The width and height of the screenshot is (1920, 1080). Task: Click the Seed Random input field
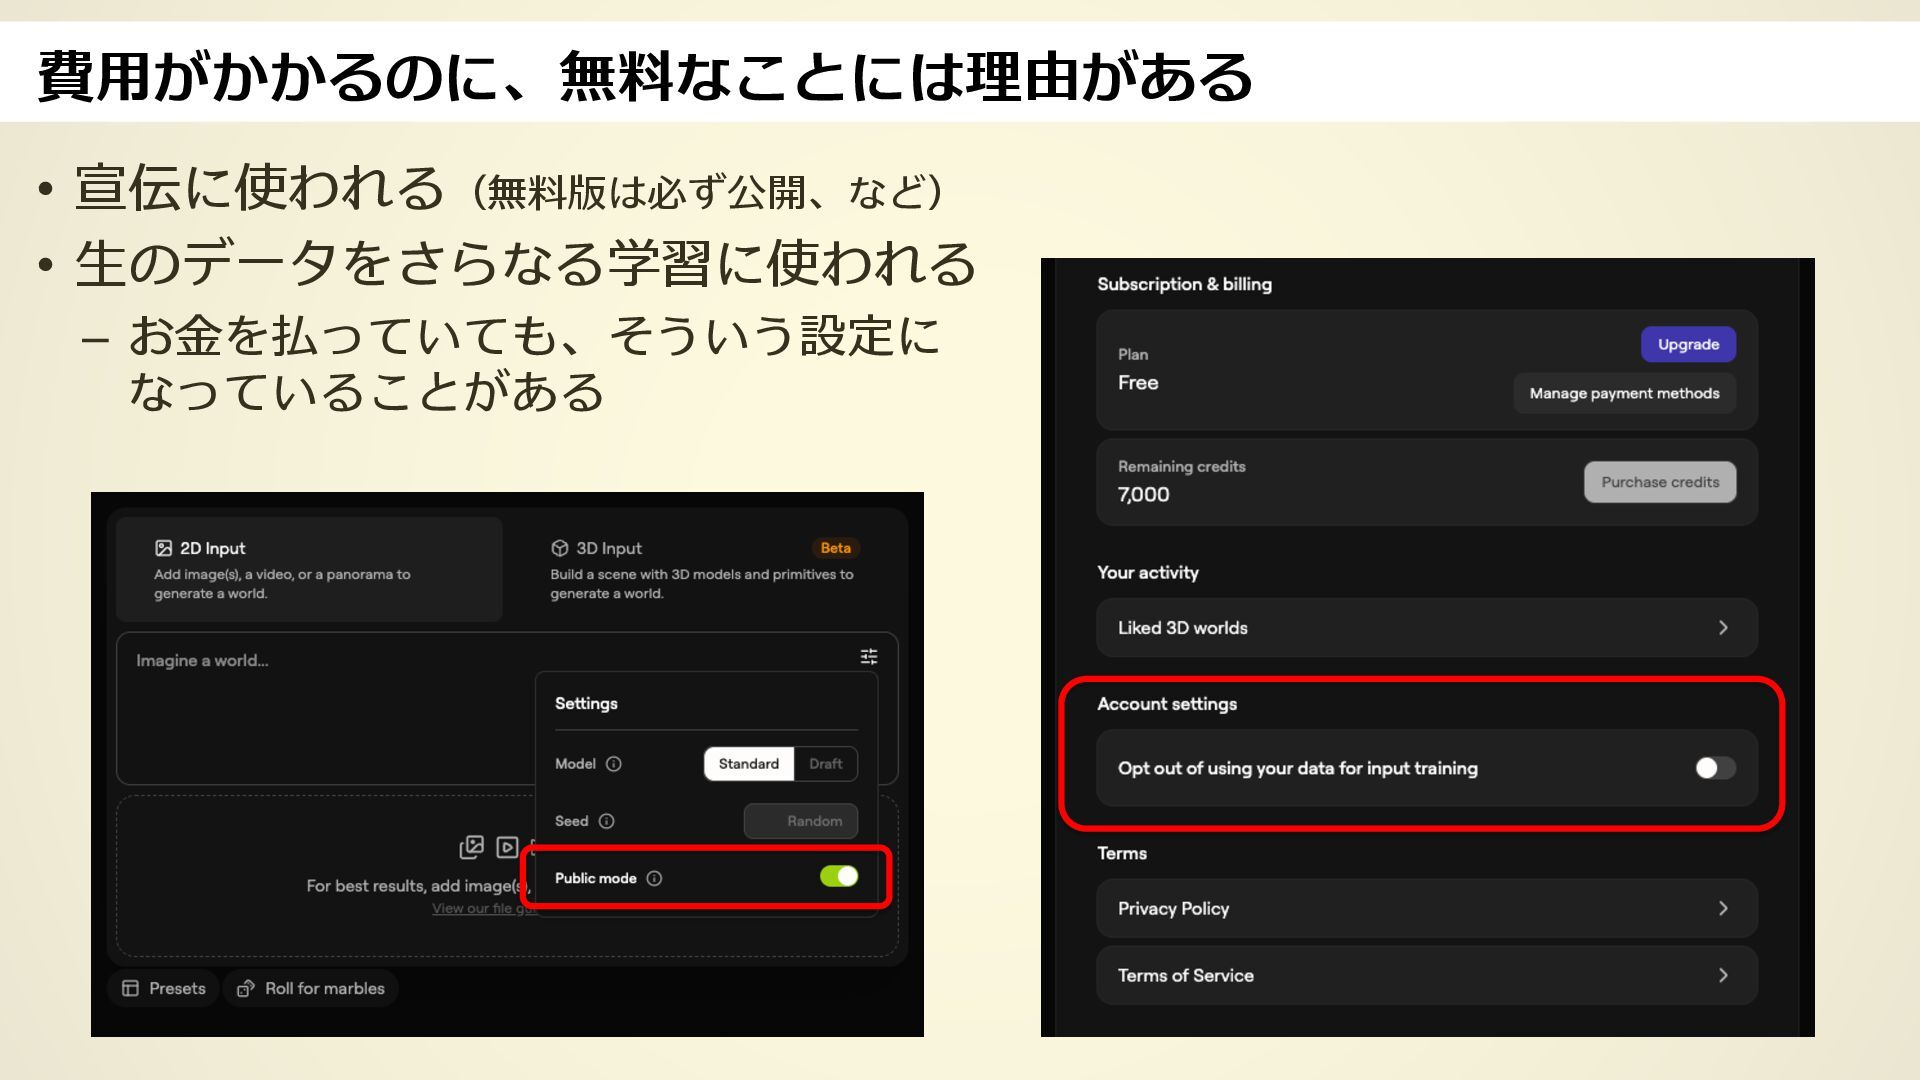801,821
